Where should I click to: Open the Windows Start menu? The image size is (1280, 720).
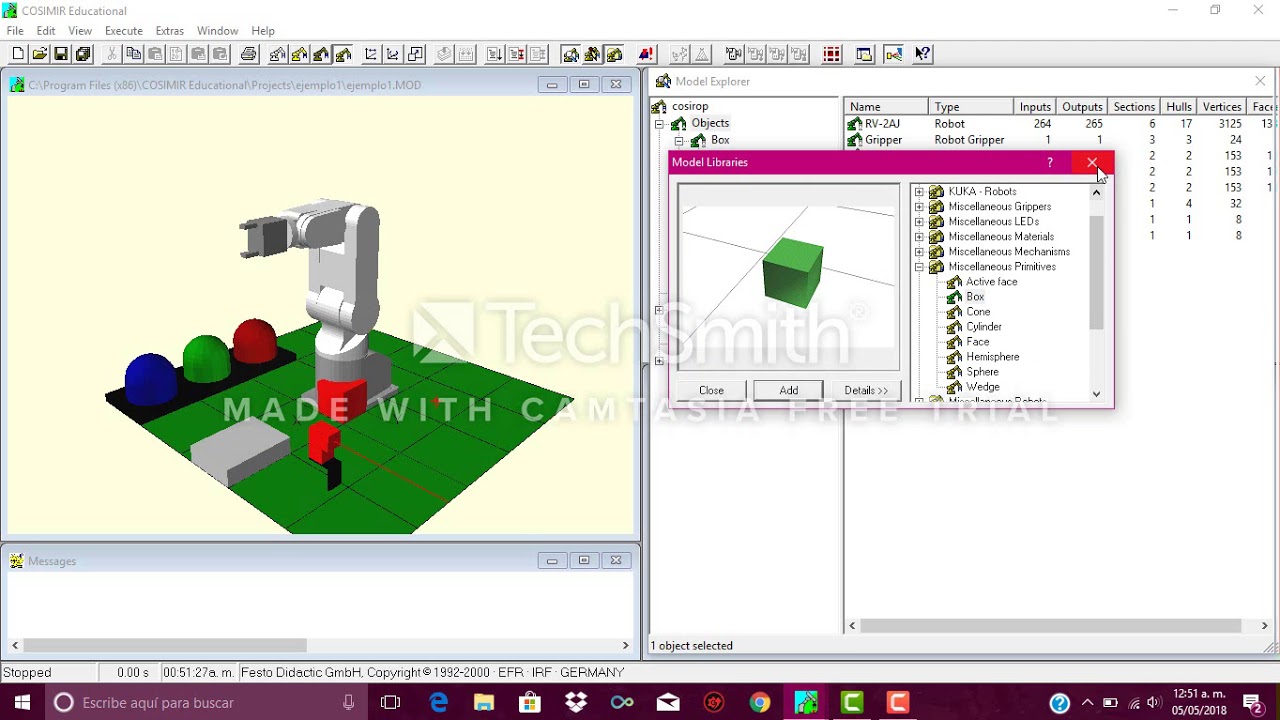click(x=22, y=703)
